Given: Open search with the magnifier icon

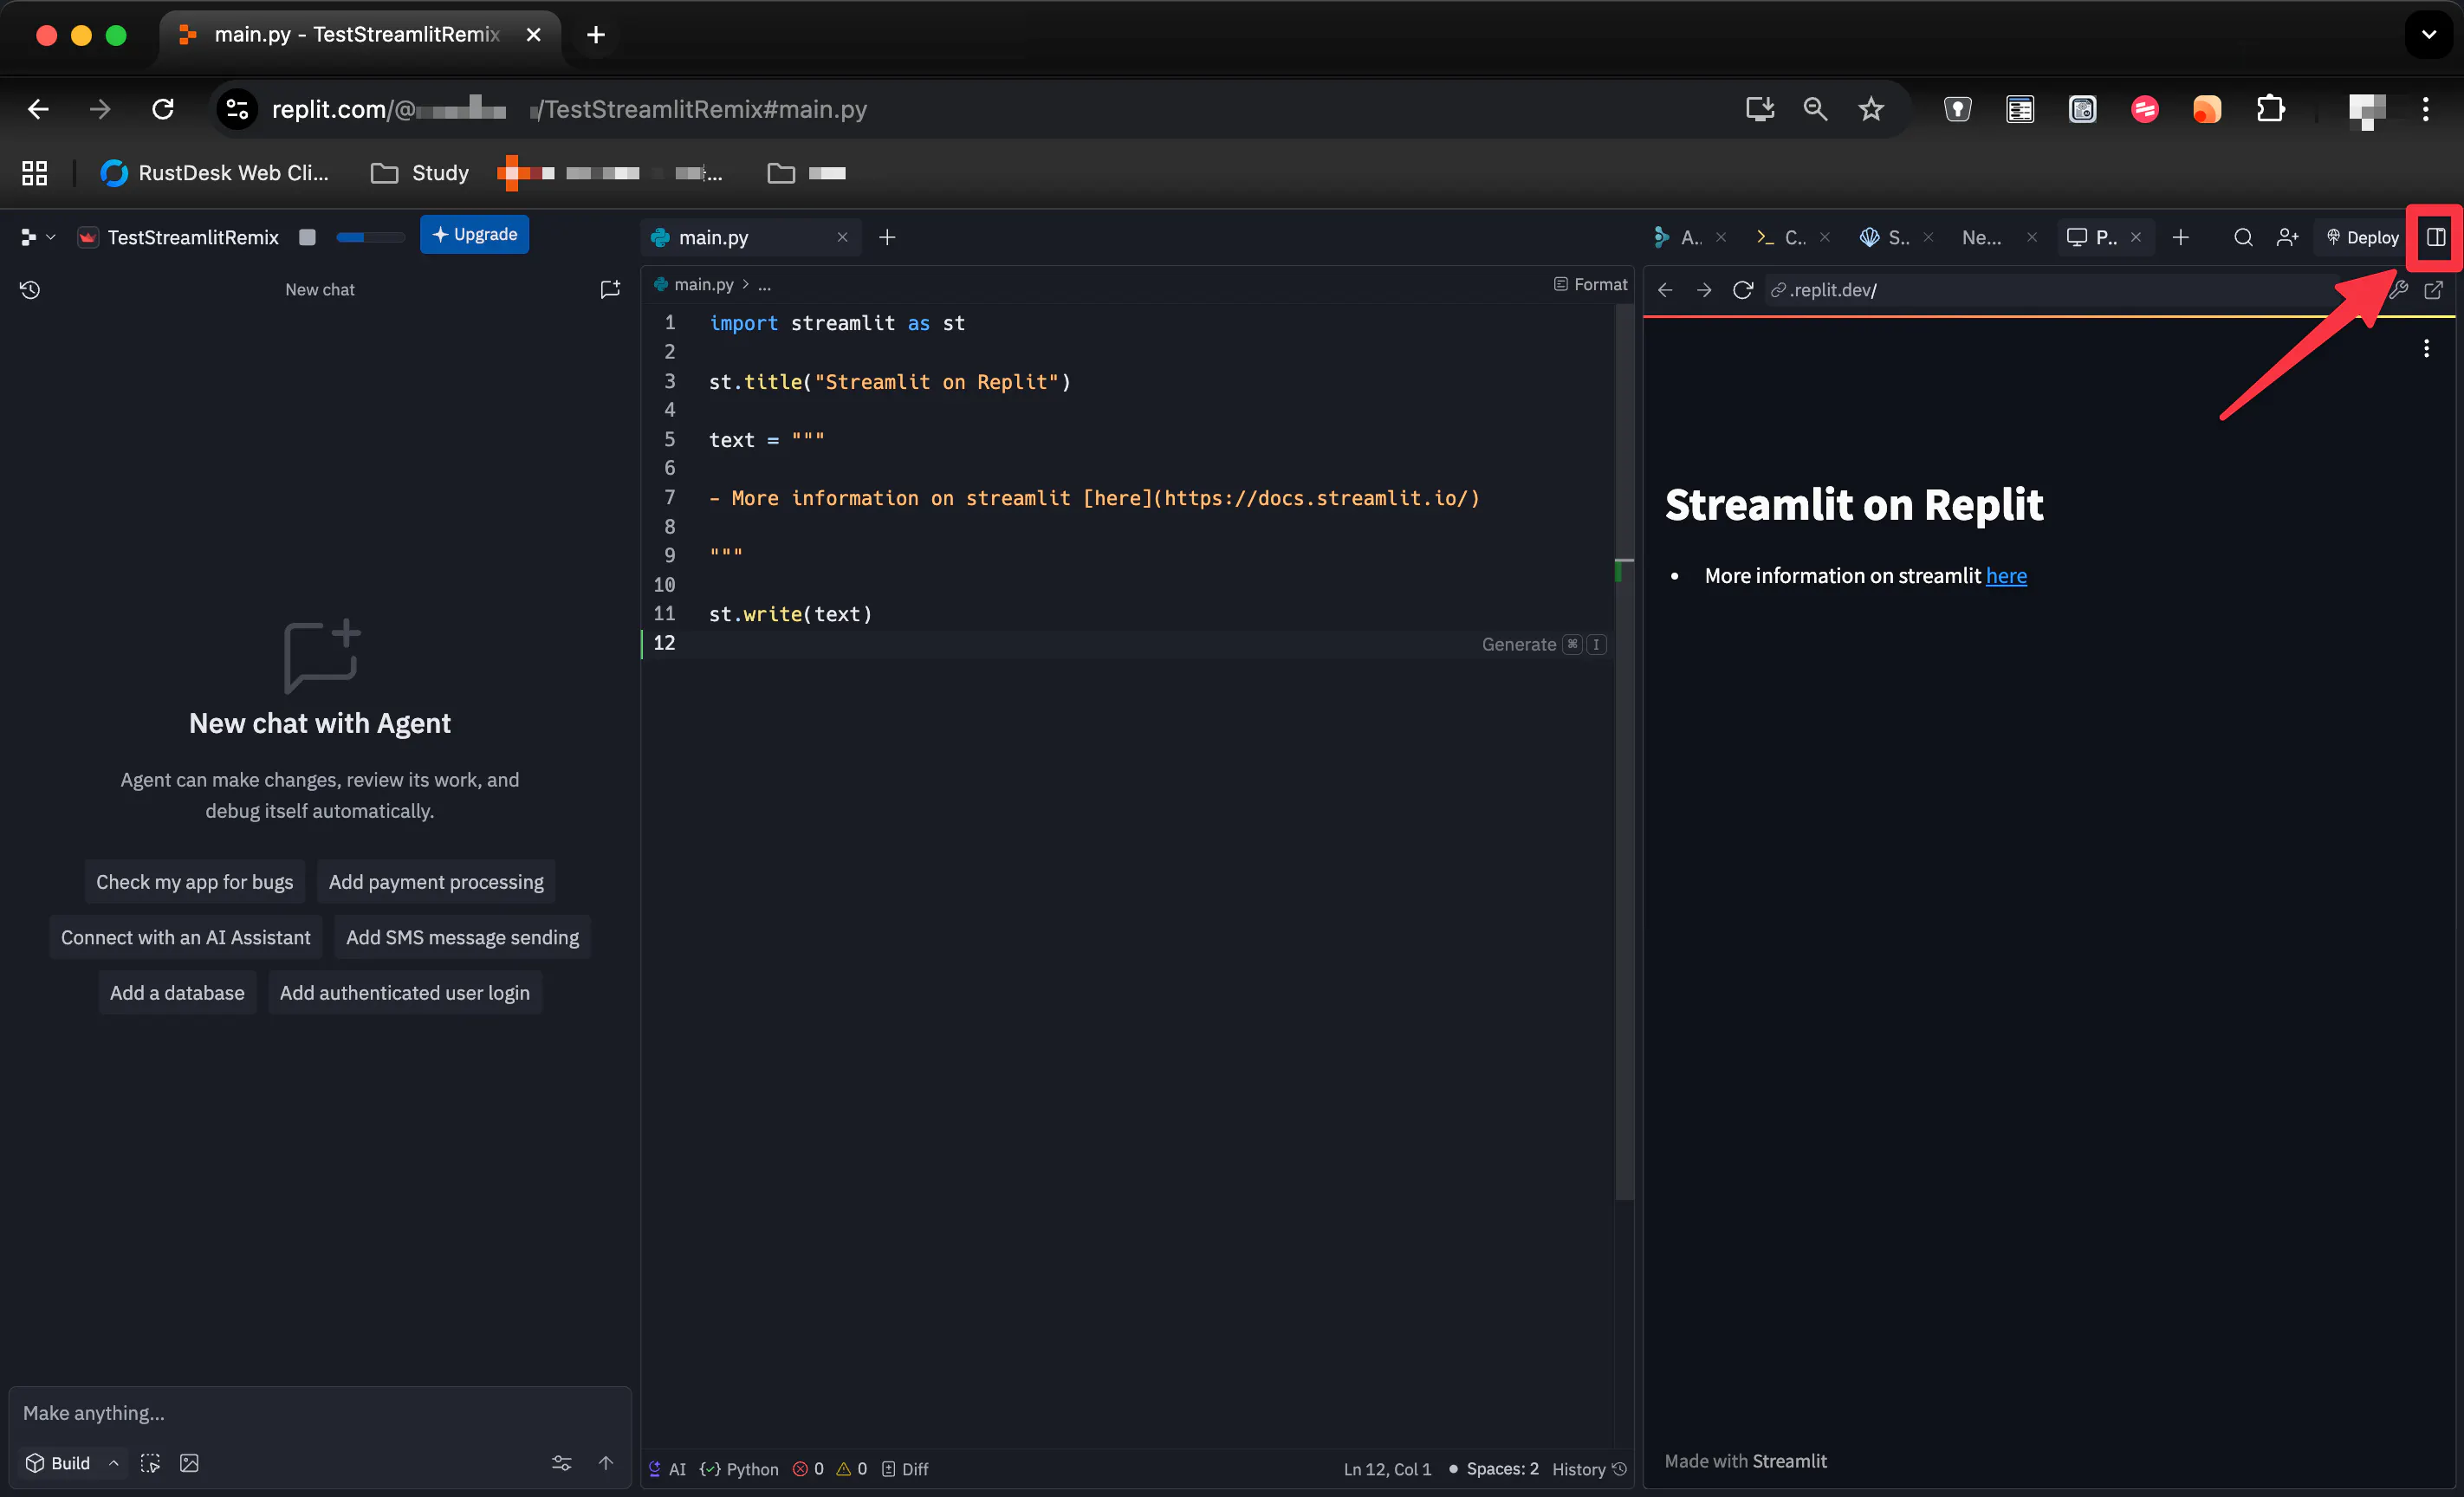Looking at the screenshot, I should [x=2243, y=237].
